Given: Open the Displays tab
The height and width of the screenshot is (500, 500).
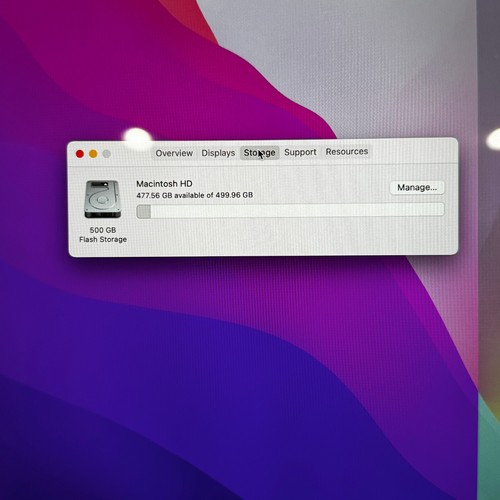Looking at the screenshot, I should (x=218, y=153).
